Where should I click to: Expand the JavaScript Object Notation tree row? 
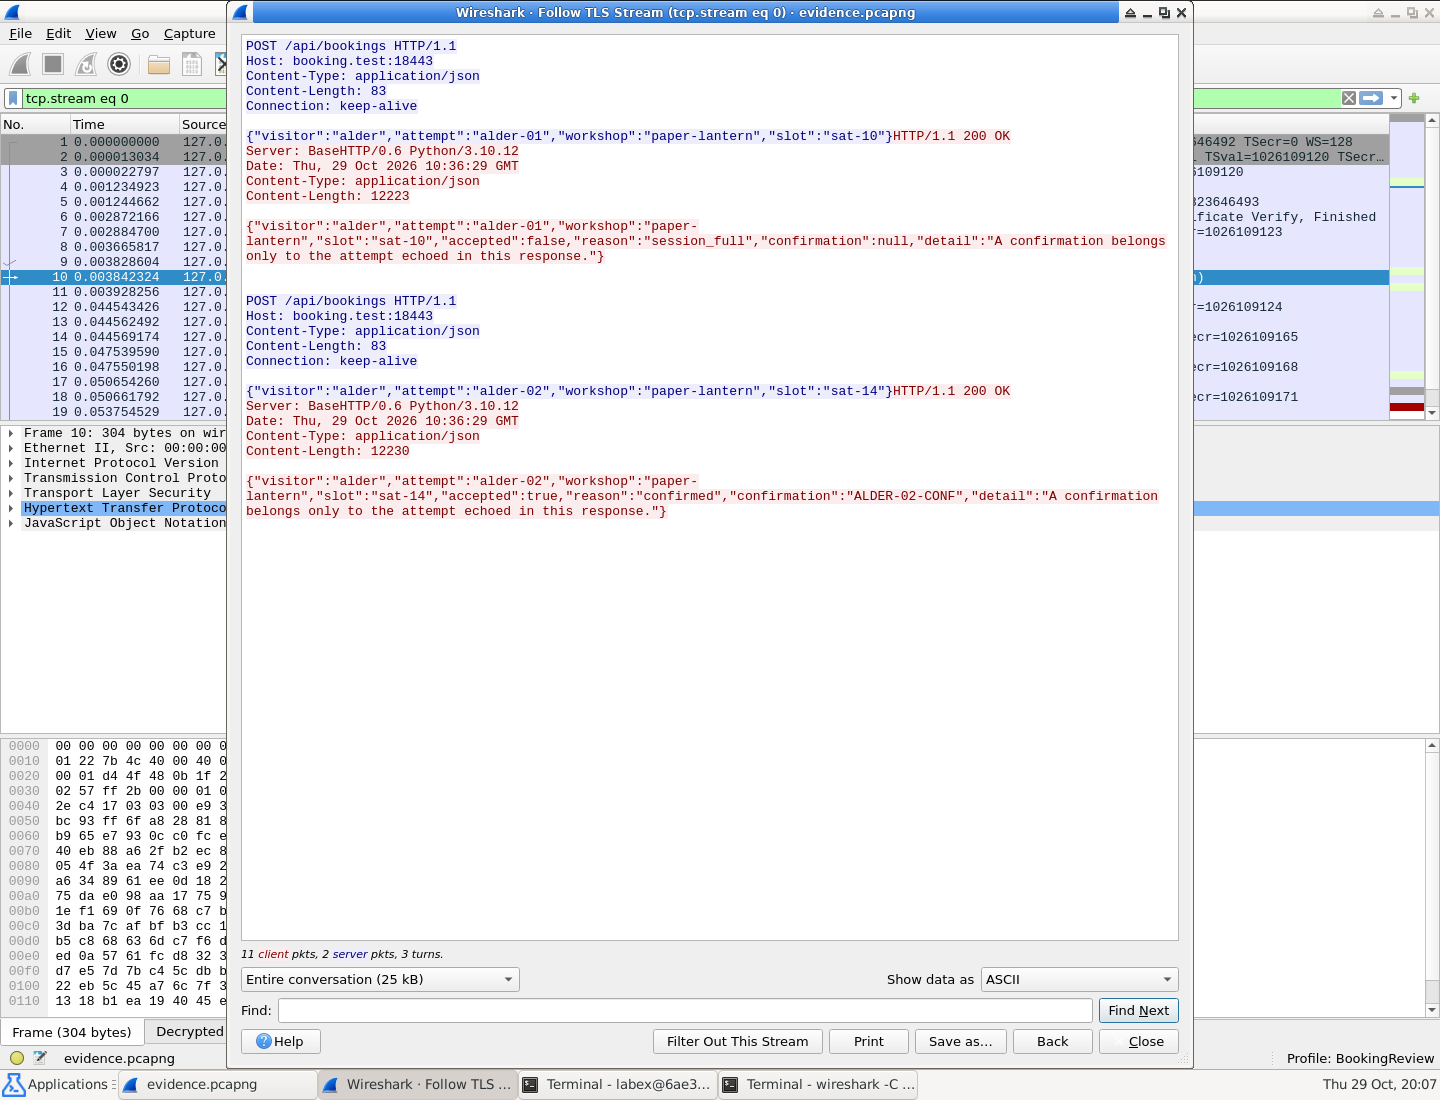(11, 523)
